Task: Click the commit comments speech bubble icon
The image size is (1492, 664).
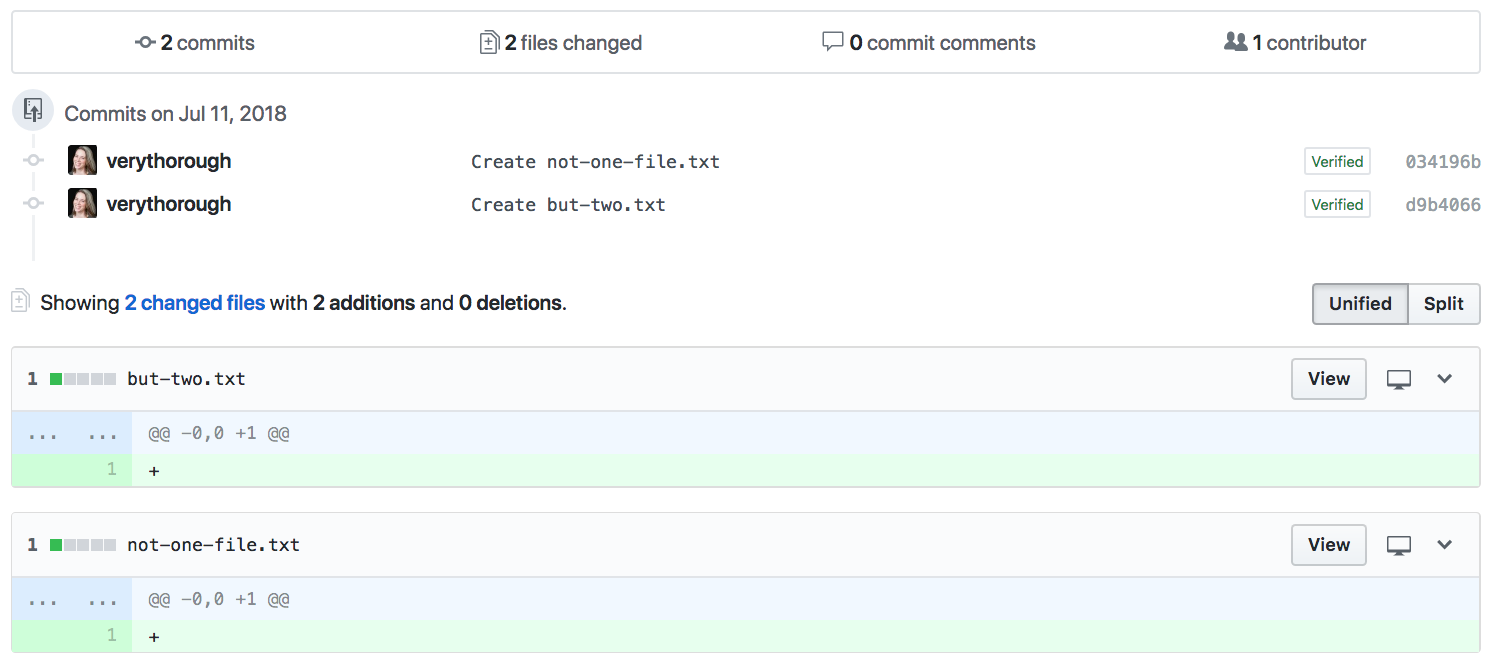Action: point(833,41)
